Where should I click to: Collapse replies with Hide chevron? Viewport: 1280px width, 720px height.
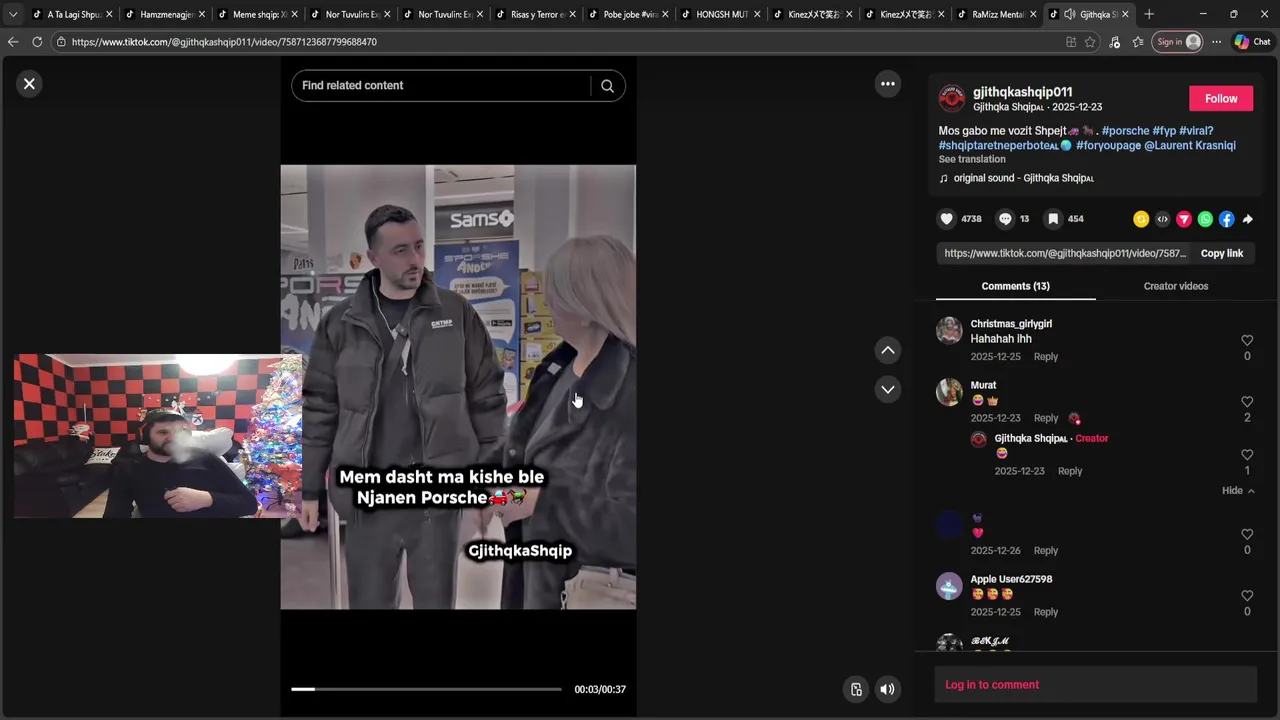click(1238, 491)
